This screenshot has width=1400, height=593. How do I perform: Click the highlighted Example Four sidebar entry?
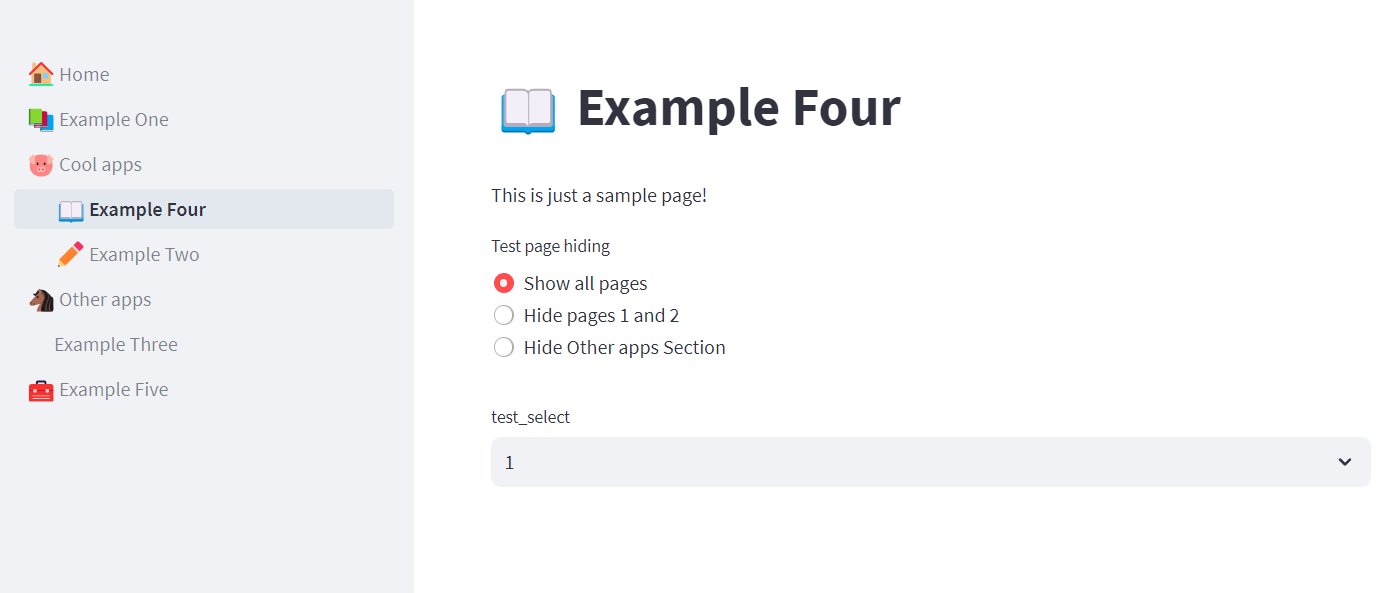147,209
